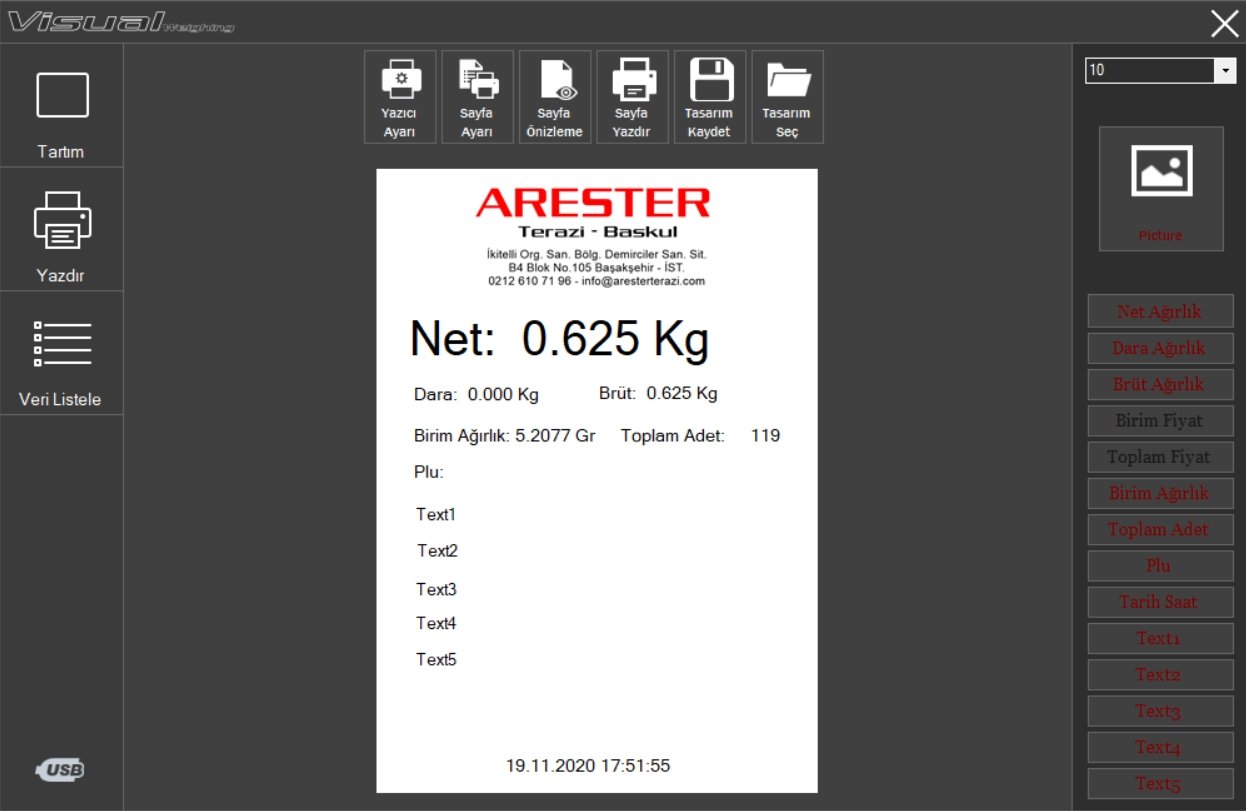Select 'Plu:' label on page

tap(429, 472)
